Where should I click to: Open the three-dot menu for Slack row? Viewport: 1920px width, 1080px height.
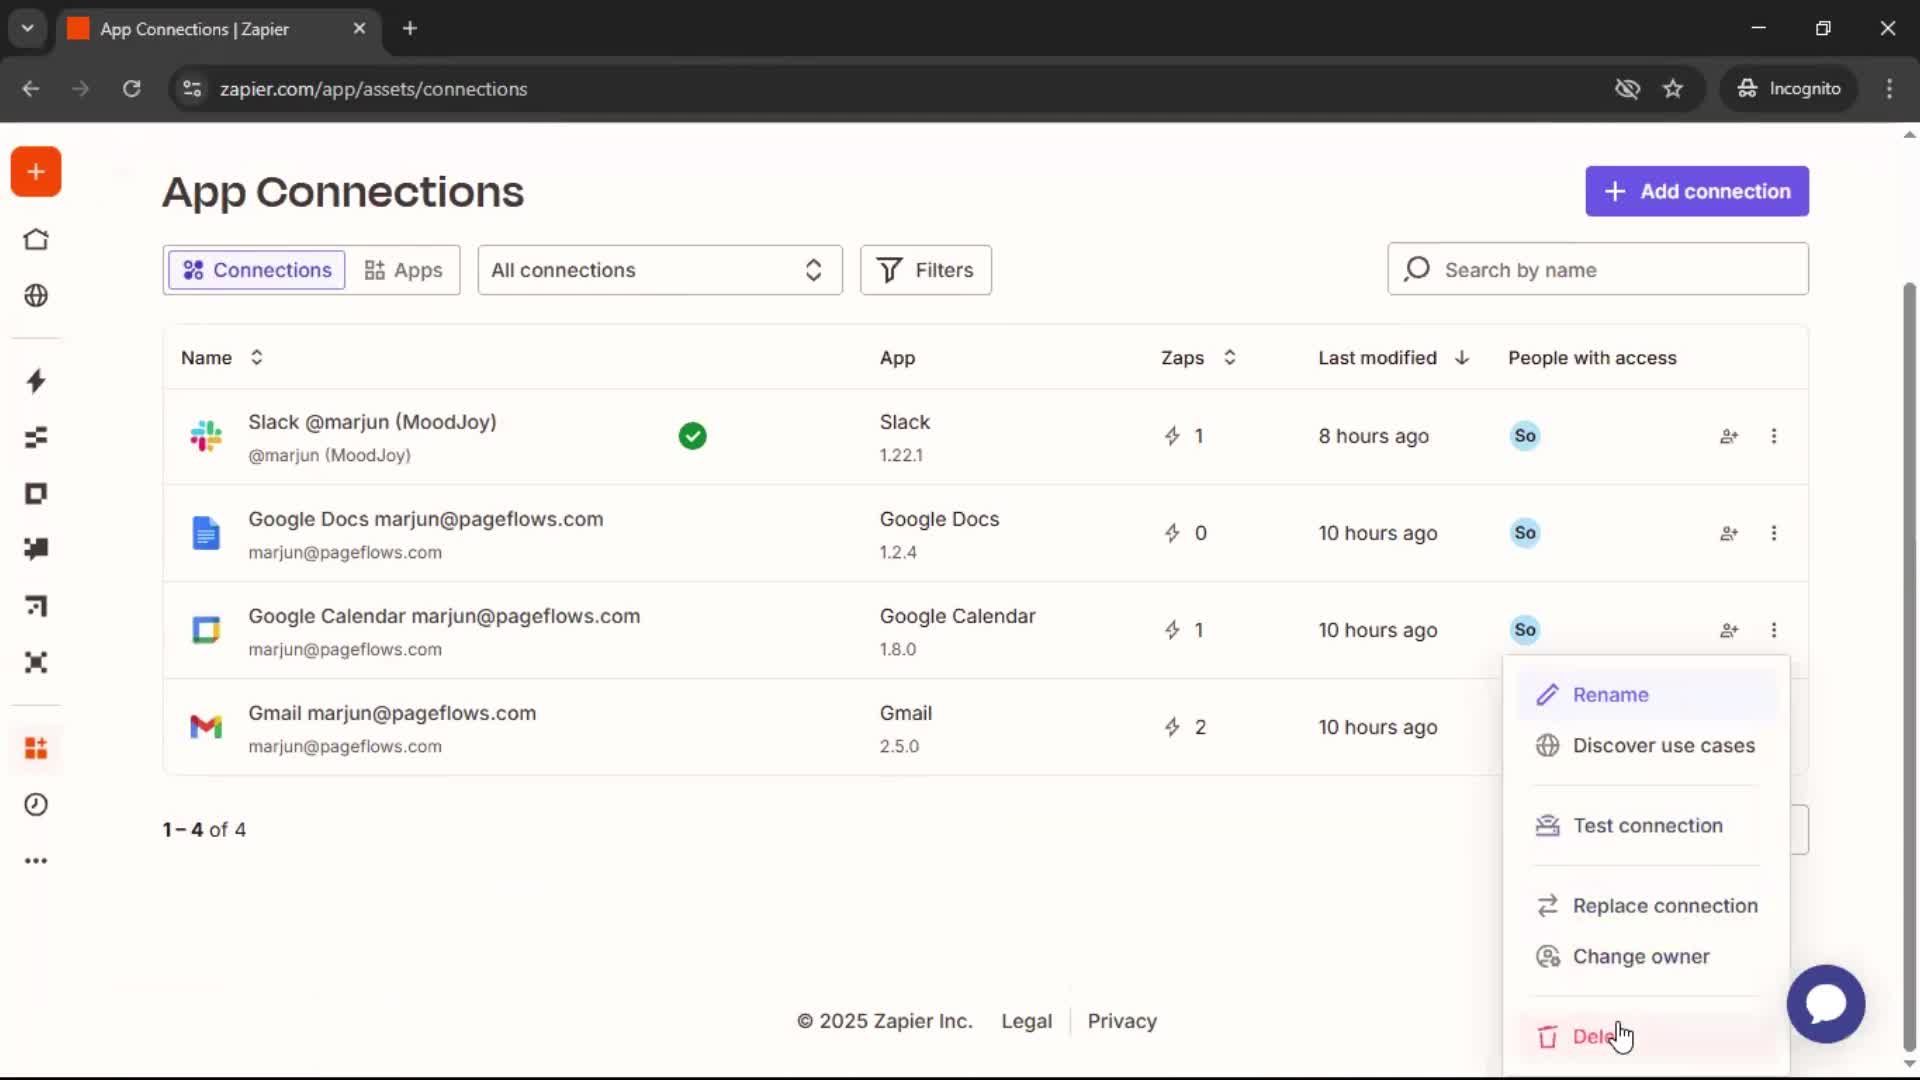pos(1774,436)
